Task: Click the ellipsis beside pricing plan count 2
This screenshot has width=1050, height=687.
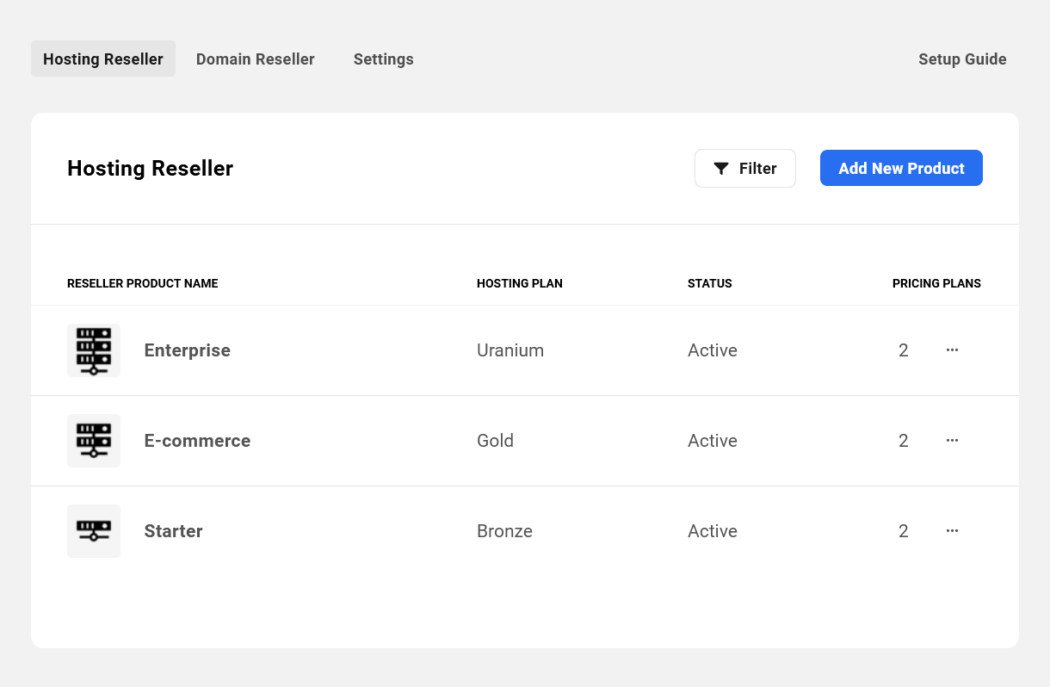Action: (x=951, y=350)
